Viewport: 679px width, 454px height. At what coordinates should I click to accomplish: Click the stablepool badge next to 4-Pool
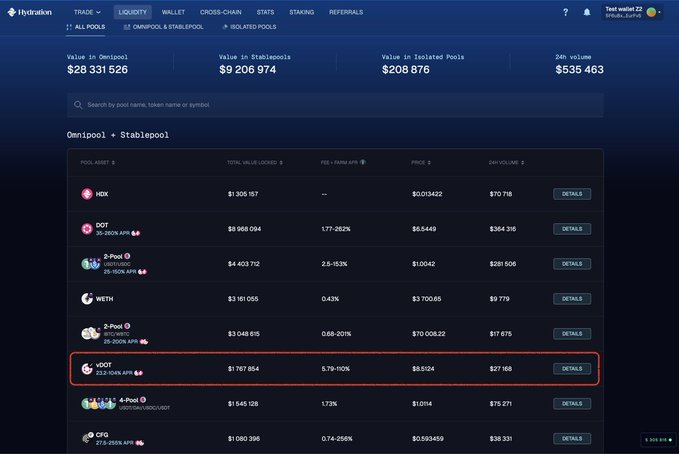click(143, 400)
